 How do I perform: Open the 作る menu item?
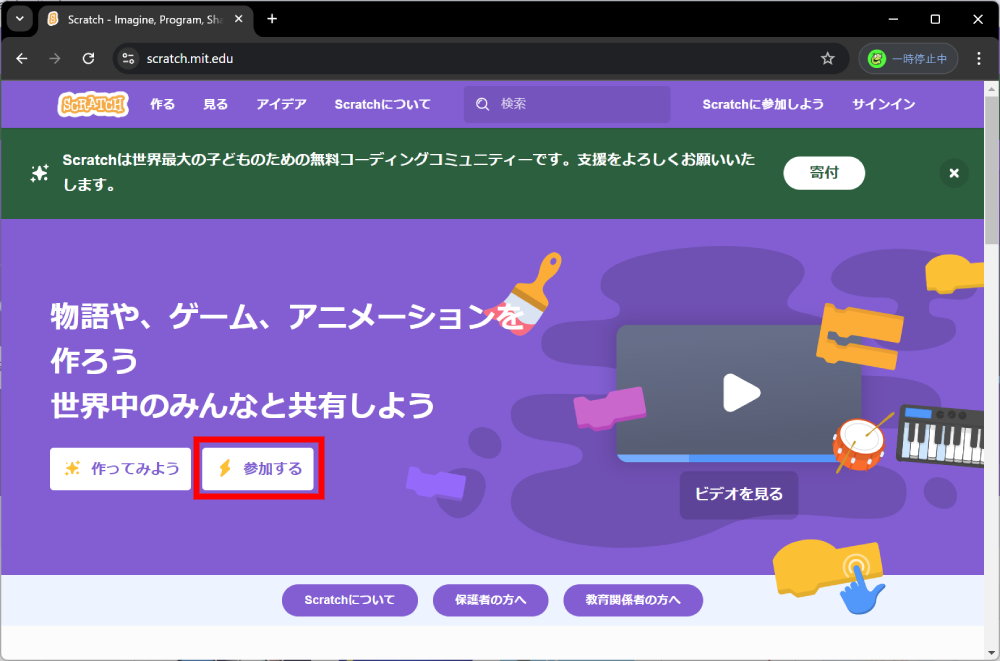[163, 104]
